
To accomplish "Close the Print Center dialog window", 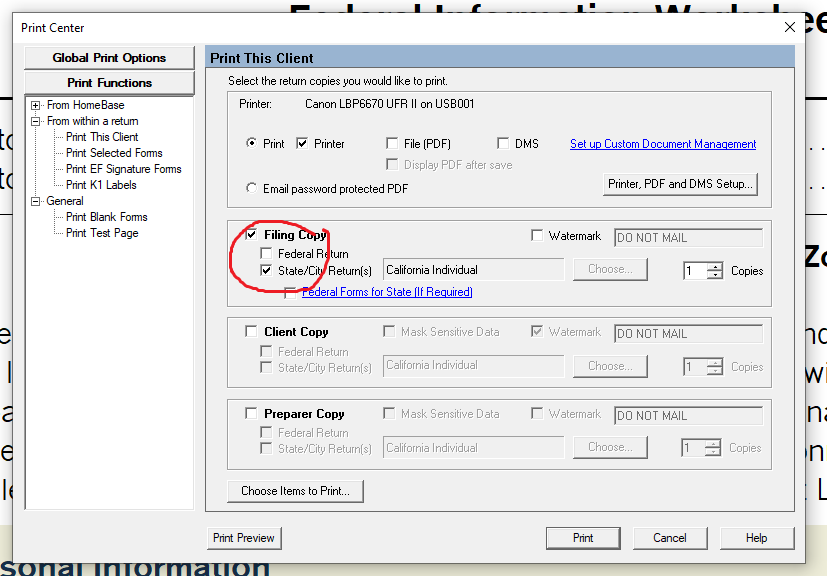I will tap(789, 28).
